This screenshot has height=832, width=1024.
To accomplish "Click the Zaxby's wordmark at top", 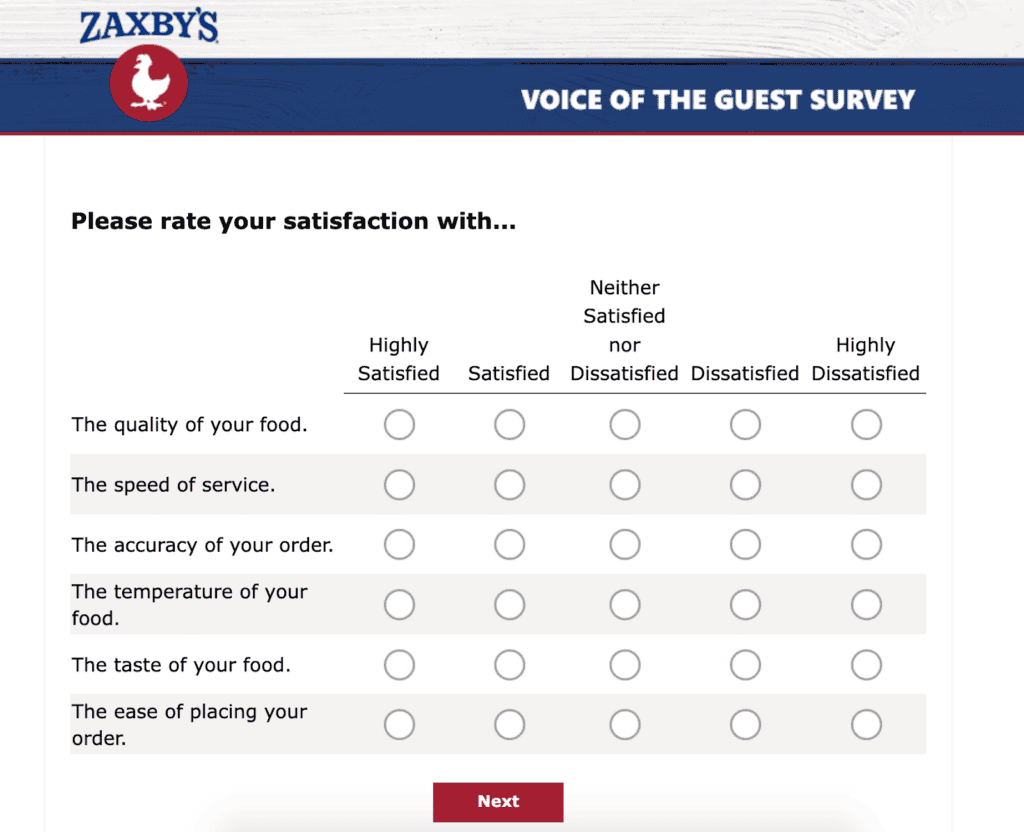I will pyautogui.click(x=149, y=24).
